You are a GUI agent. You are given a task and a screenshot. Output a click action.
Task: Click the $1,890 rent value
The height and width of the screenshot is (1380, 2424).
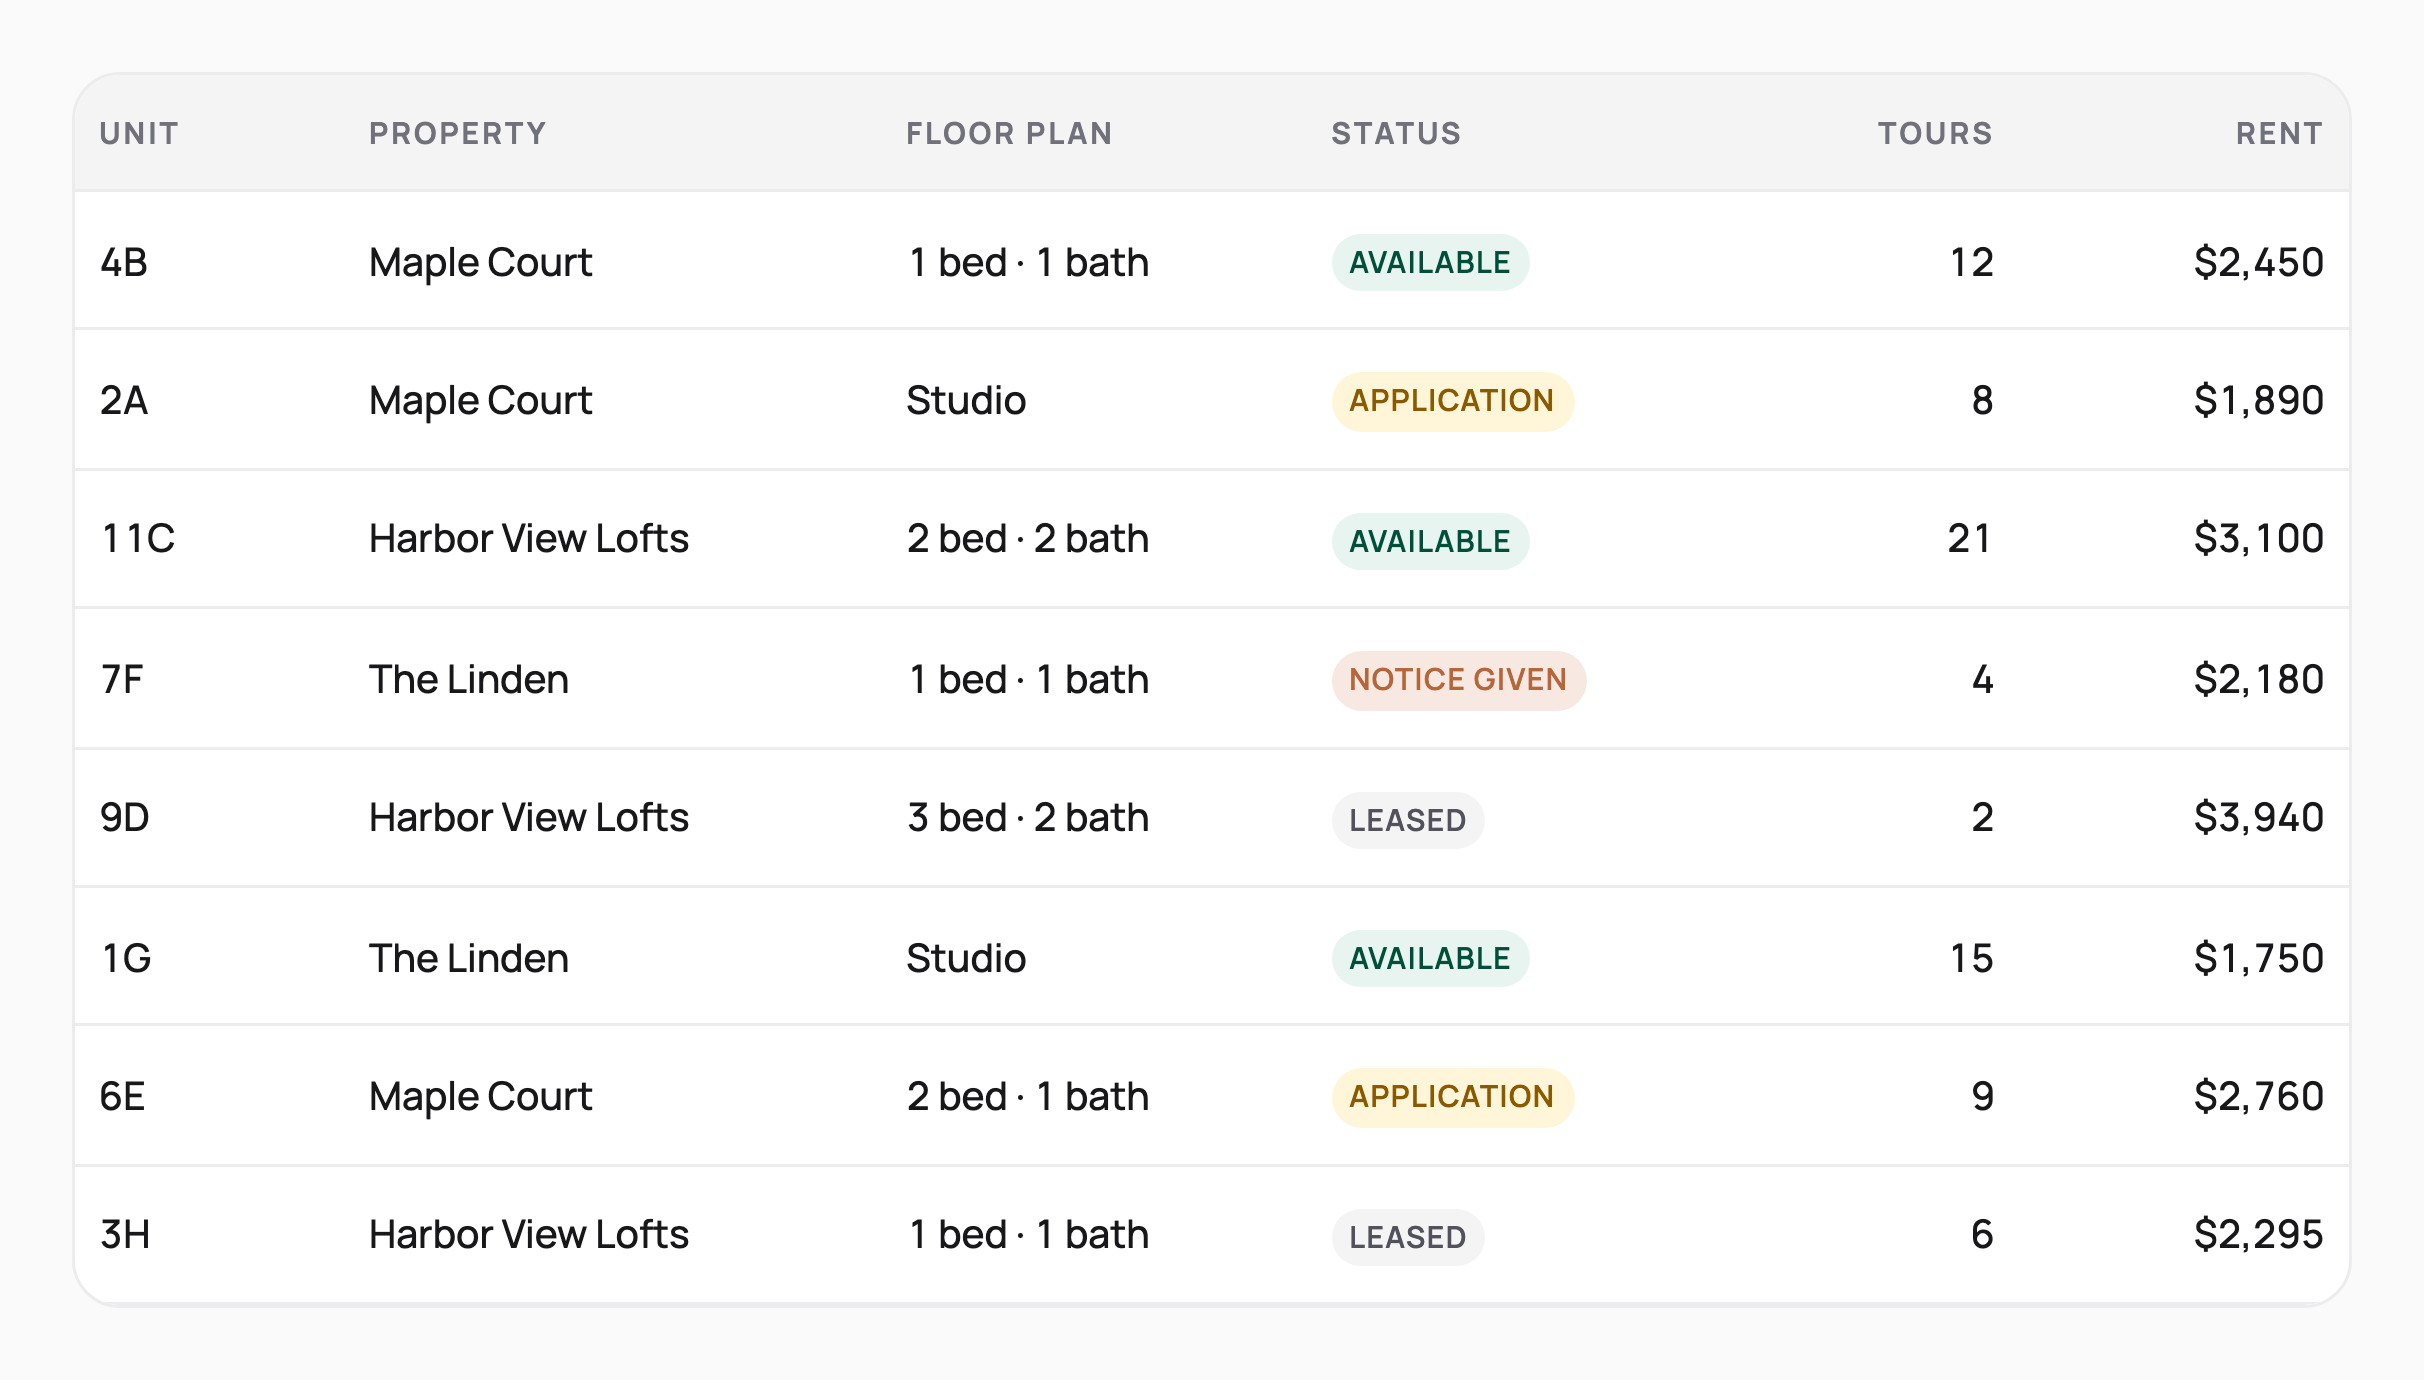[x=2258, y=400]
